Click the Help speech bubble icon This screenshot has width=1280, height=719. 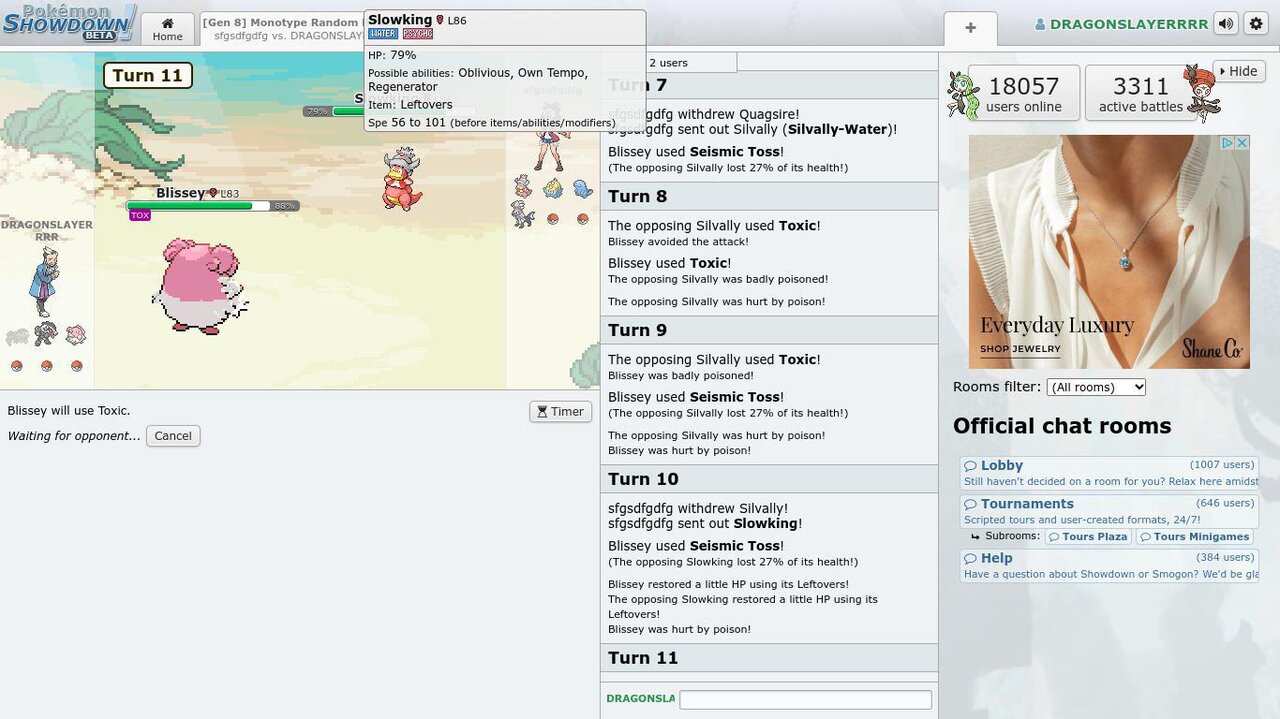[970, 558]
